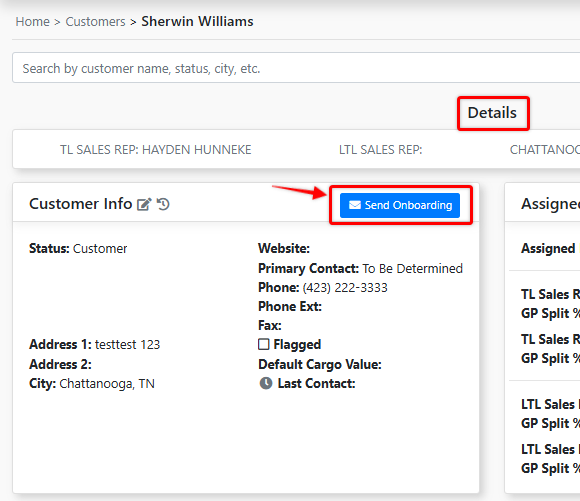
Task: Focus the customer search input field
Action: pos(296,68)
